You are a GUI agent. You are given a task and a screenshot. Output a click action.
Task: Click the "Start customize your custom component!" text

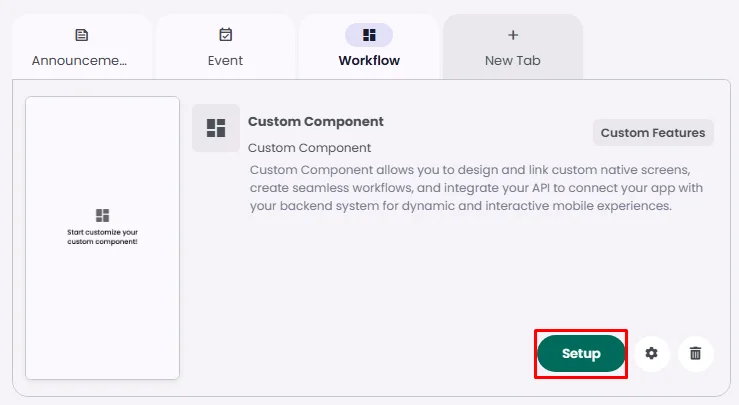(x=102, y=236)
